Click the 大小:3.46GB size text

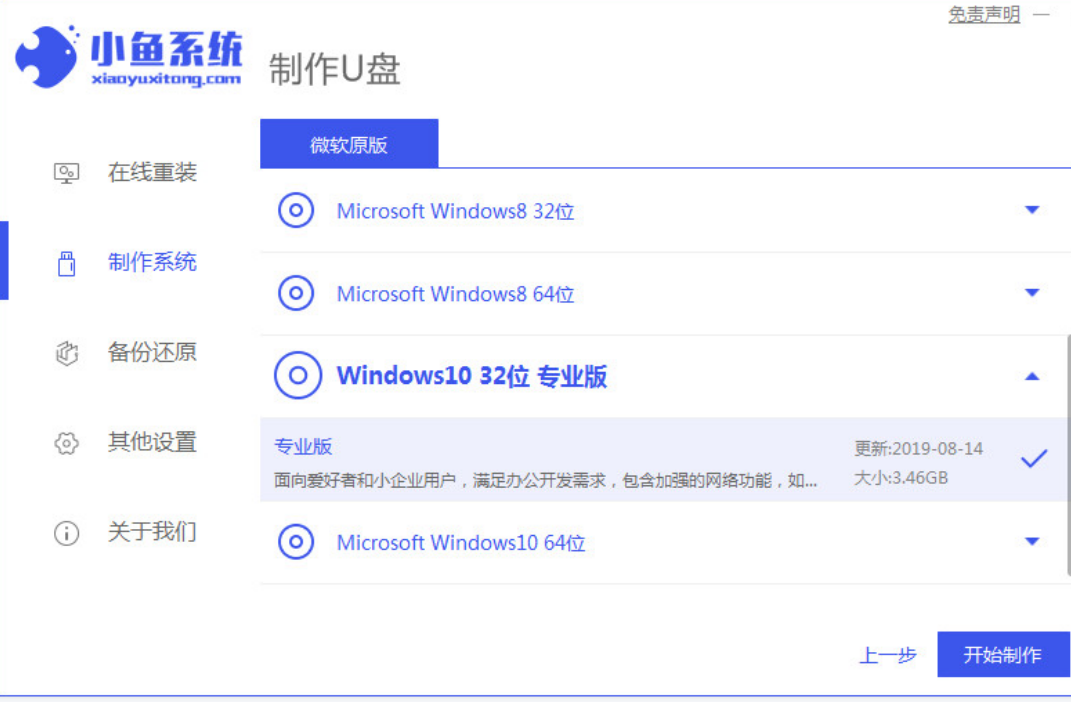[901, 478]
